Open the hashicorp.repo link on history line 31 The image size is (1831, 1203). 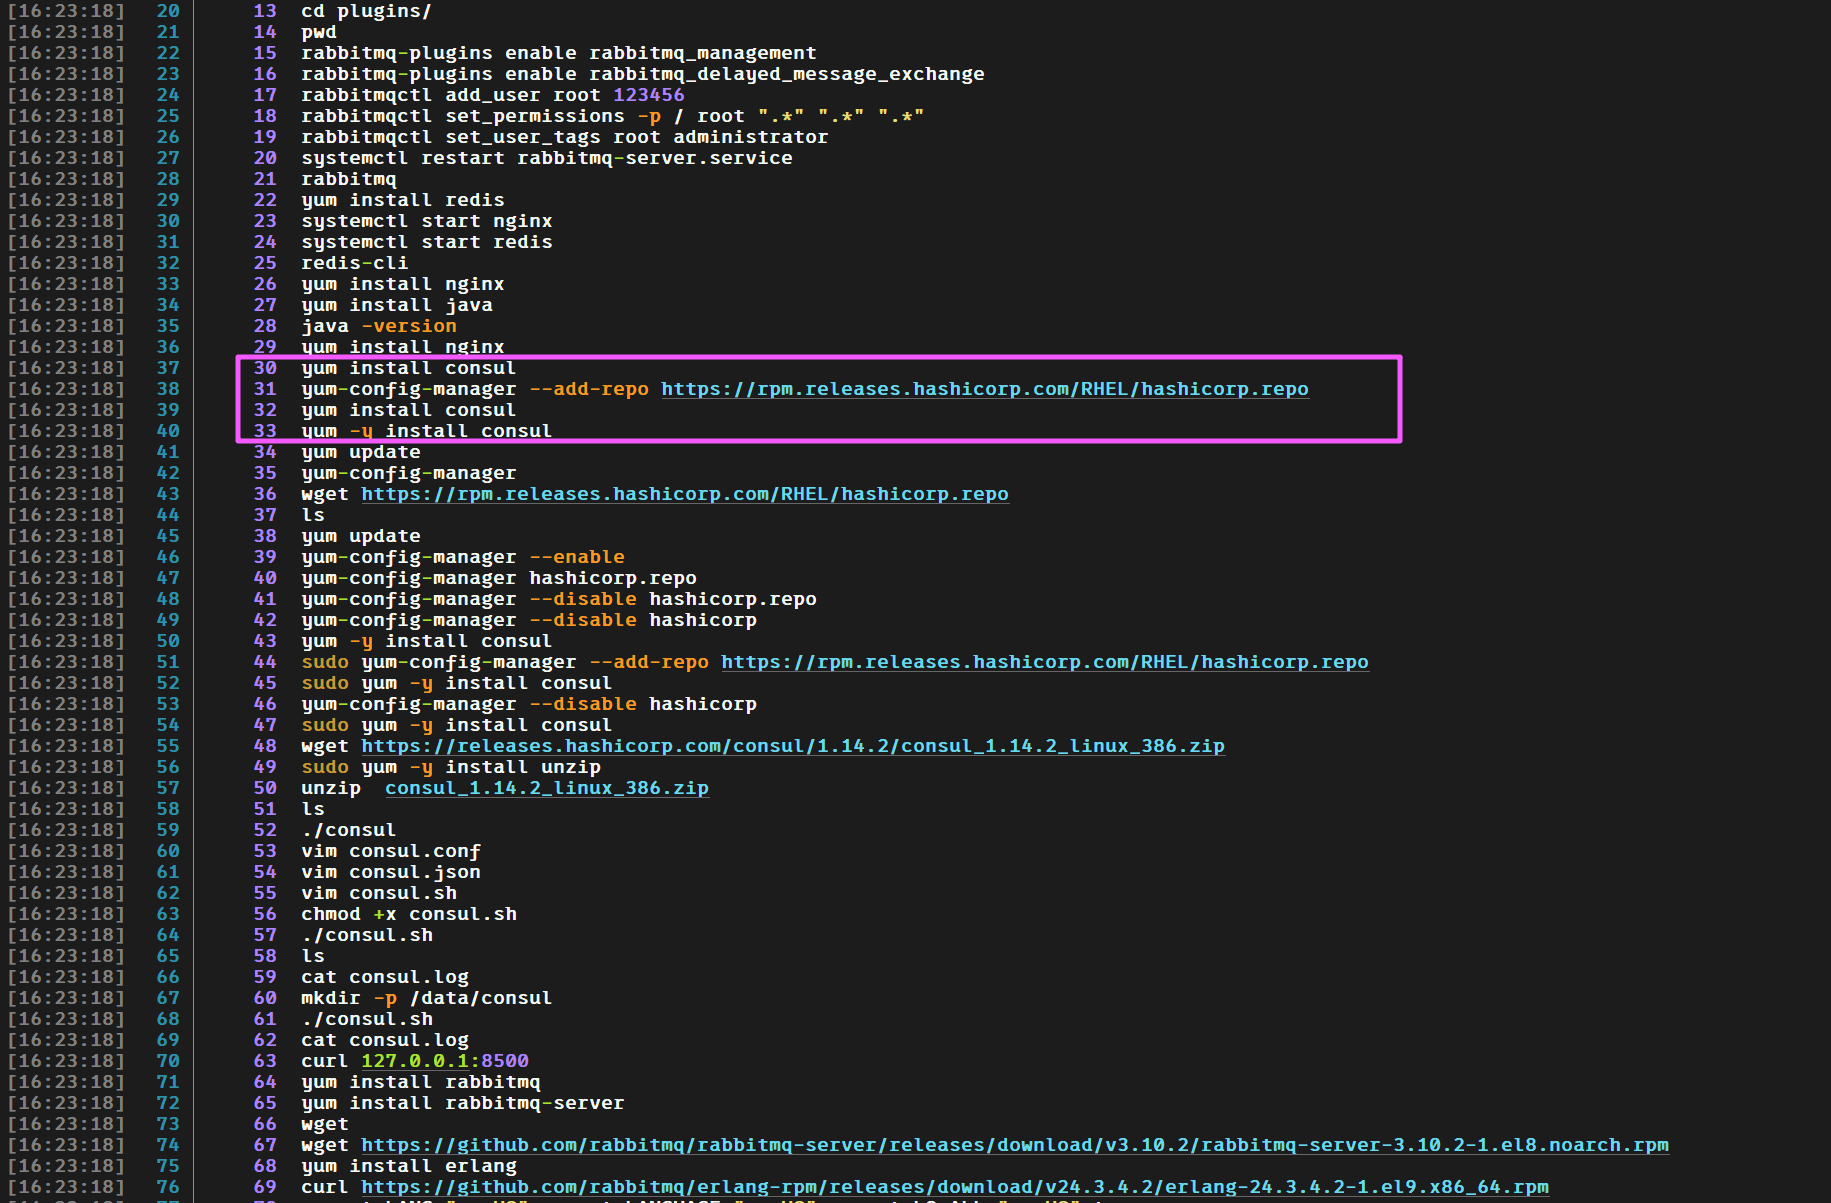985,389
